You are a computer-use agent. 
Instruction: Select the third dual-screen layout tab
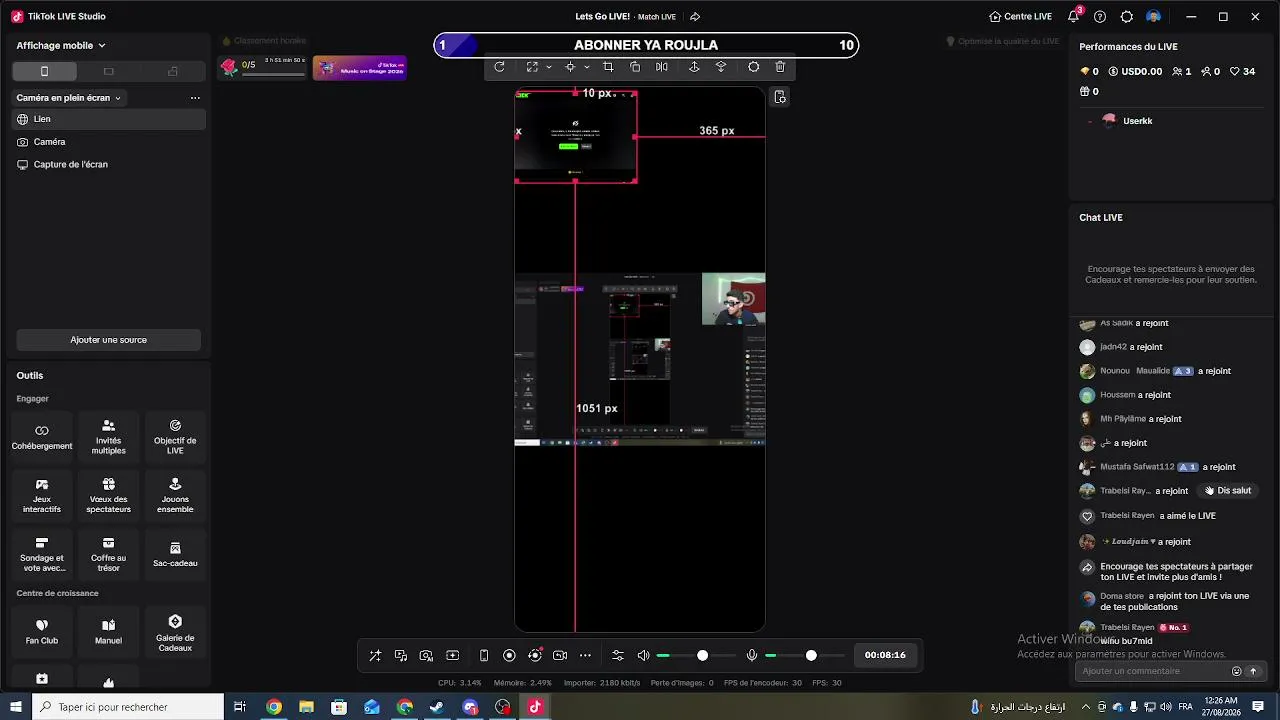click(173, 71)
